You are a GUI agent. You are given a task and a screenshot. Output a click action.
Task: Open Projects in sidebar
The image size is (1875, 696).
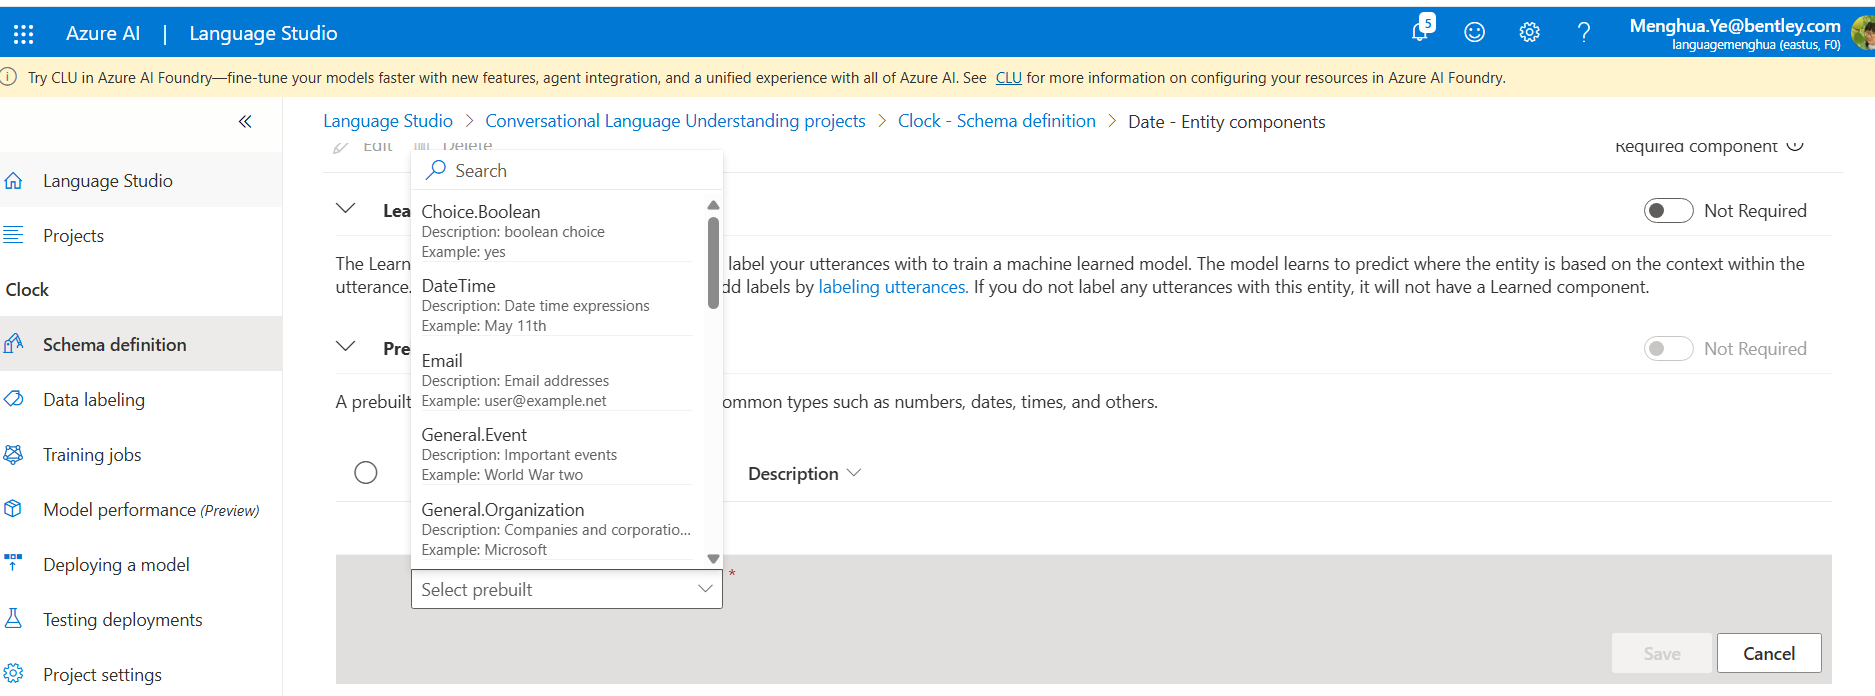click(141, 235)
